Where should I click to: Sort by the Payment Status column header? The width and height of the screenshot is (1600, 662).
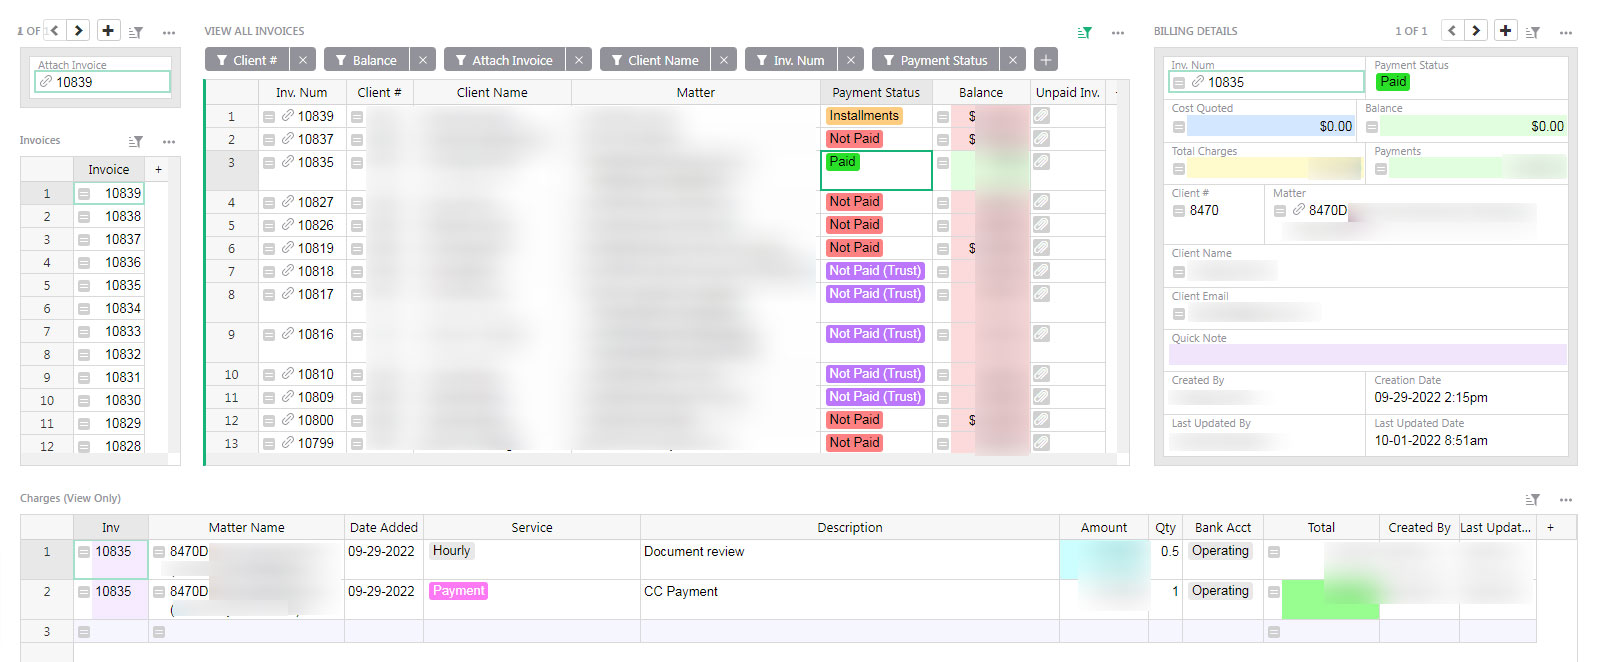[875, 92]
